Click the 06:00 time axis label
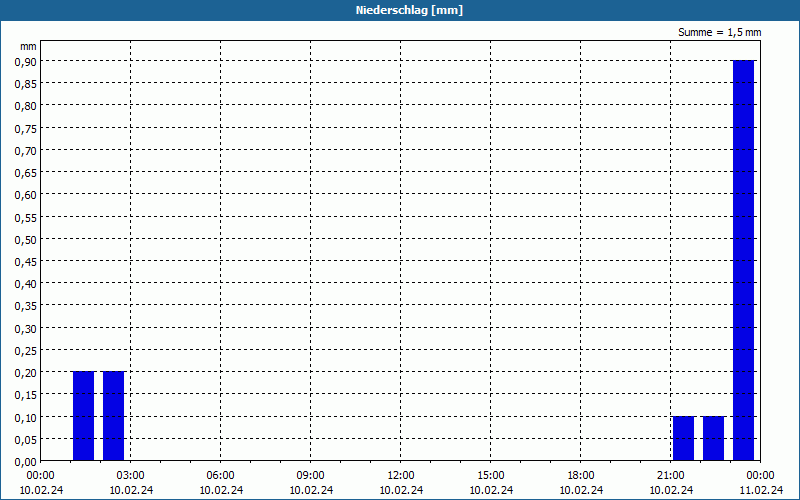Image resolution: width=800 pixels, height=500 pixels. tap(220, 476)
